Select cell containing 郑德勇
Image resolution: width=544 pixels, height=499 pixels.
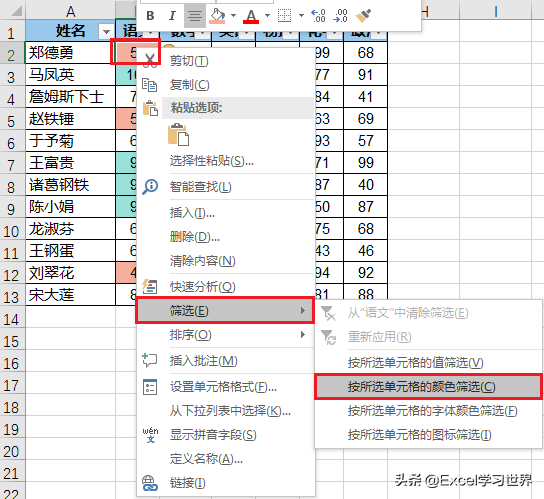(70, 53)
